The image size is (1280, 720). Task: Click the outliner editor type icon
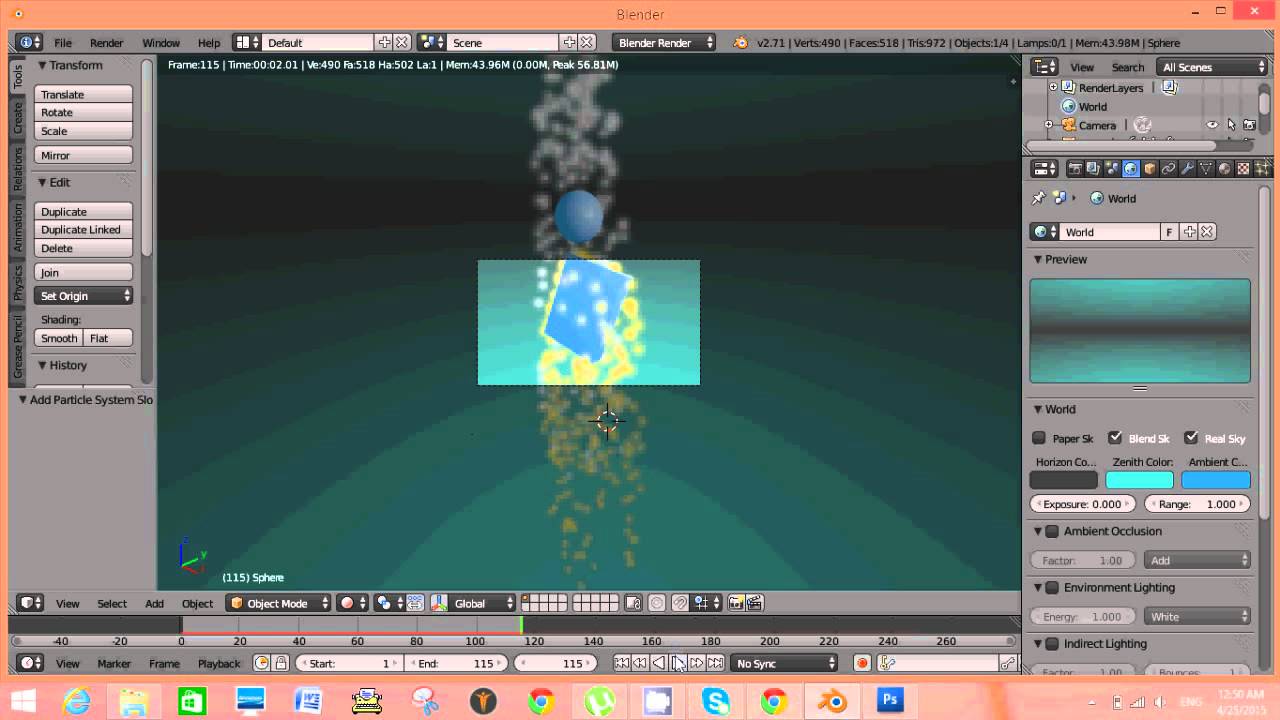point(1044,67)
